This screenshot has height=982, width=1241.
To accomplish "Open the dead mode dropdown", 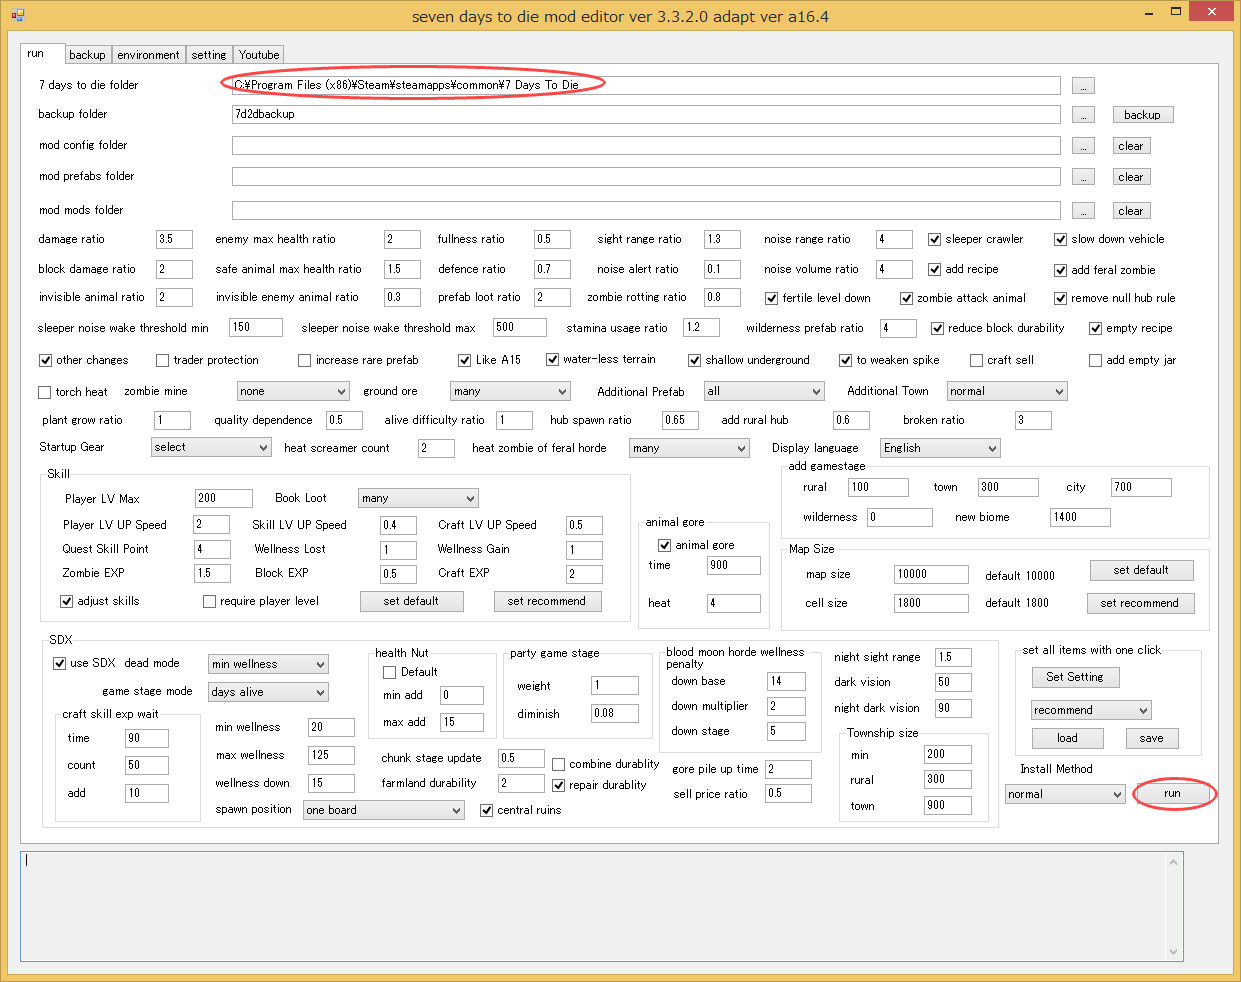I will pyautogui.click(x=268, y=664).
